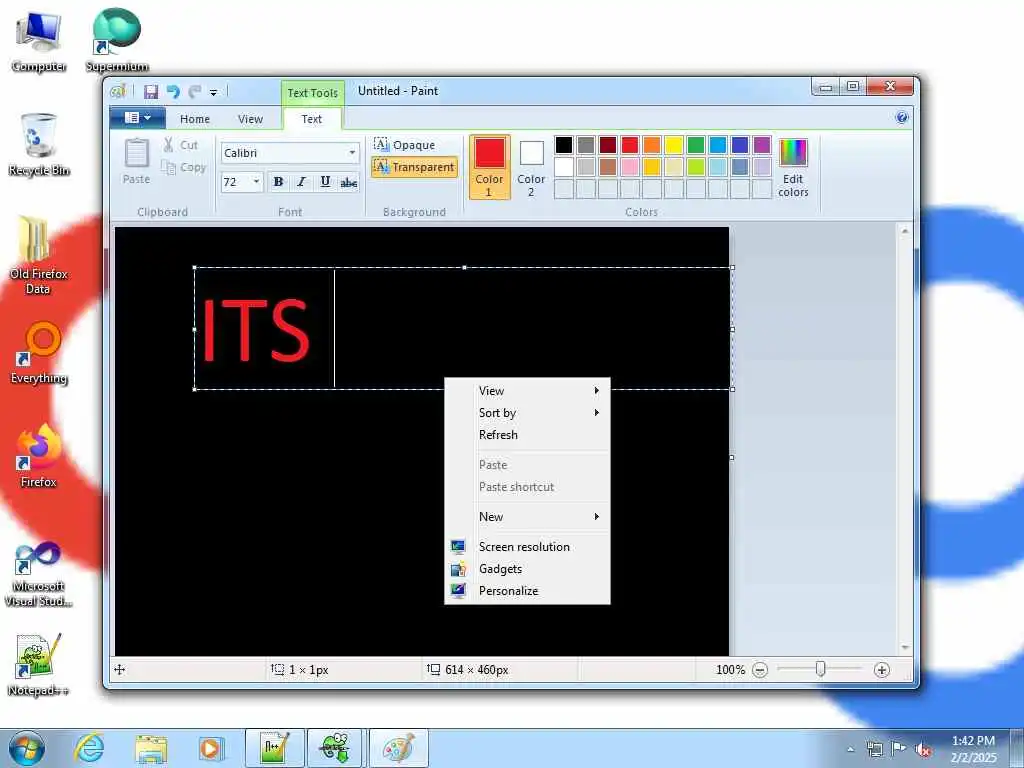Select Supermium desktop shortcut

tap(117, 40)
